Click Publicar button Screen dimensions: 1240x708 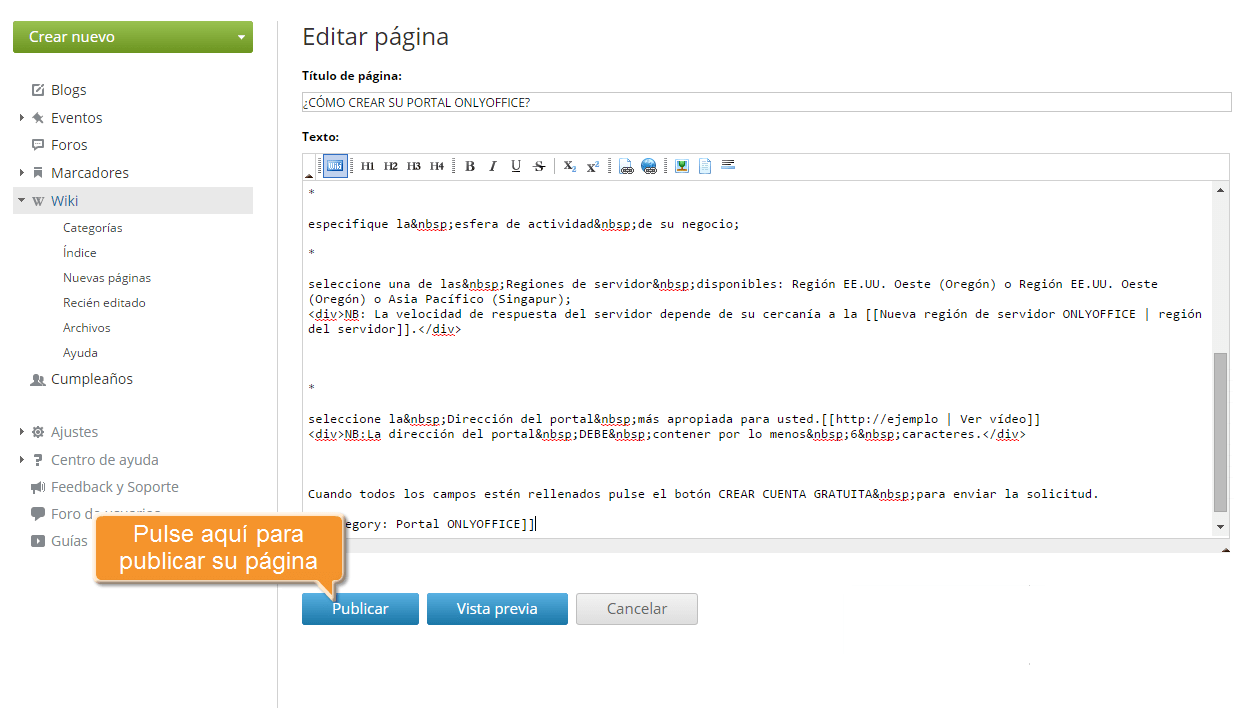(360, 609)
